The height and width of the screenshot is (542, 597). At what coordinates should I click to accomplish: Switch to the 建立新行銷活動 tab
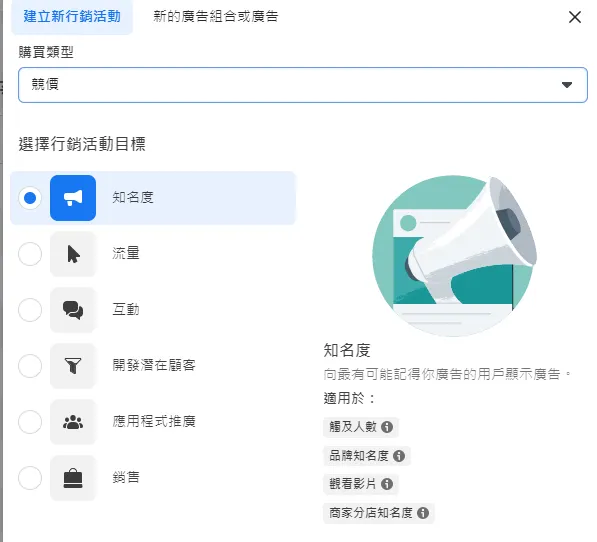click(x=72, y=17)
